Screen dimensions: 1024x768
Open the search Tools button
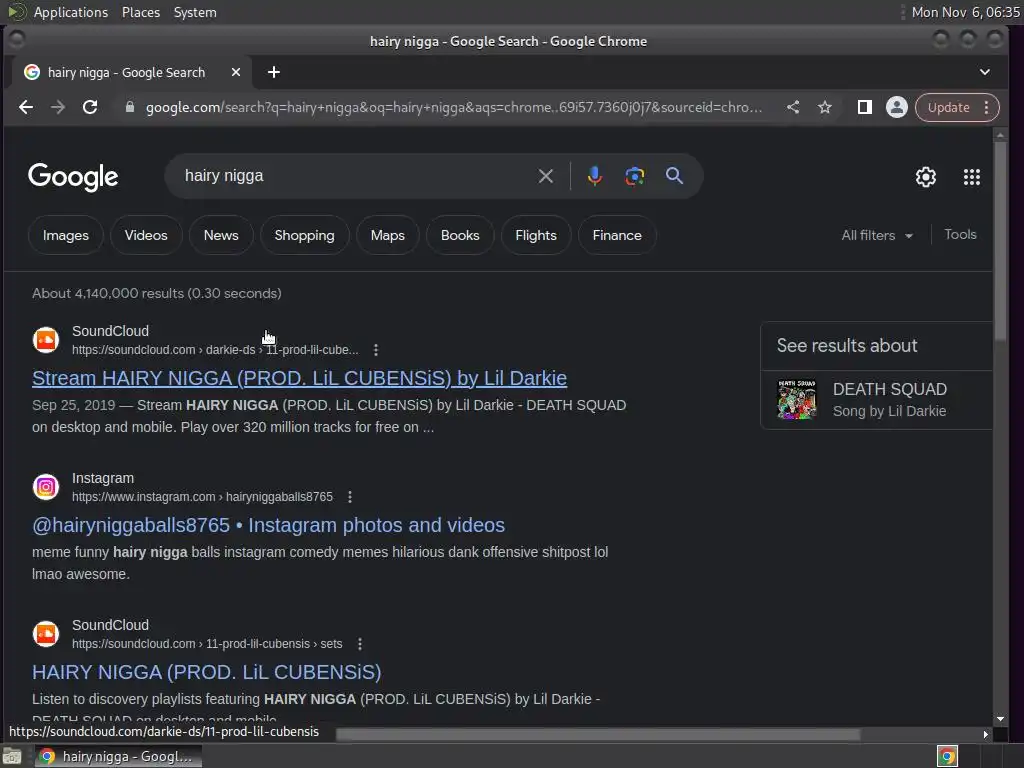pyautogui.click(x=960, y=234)
